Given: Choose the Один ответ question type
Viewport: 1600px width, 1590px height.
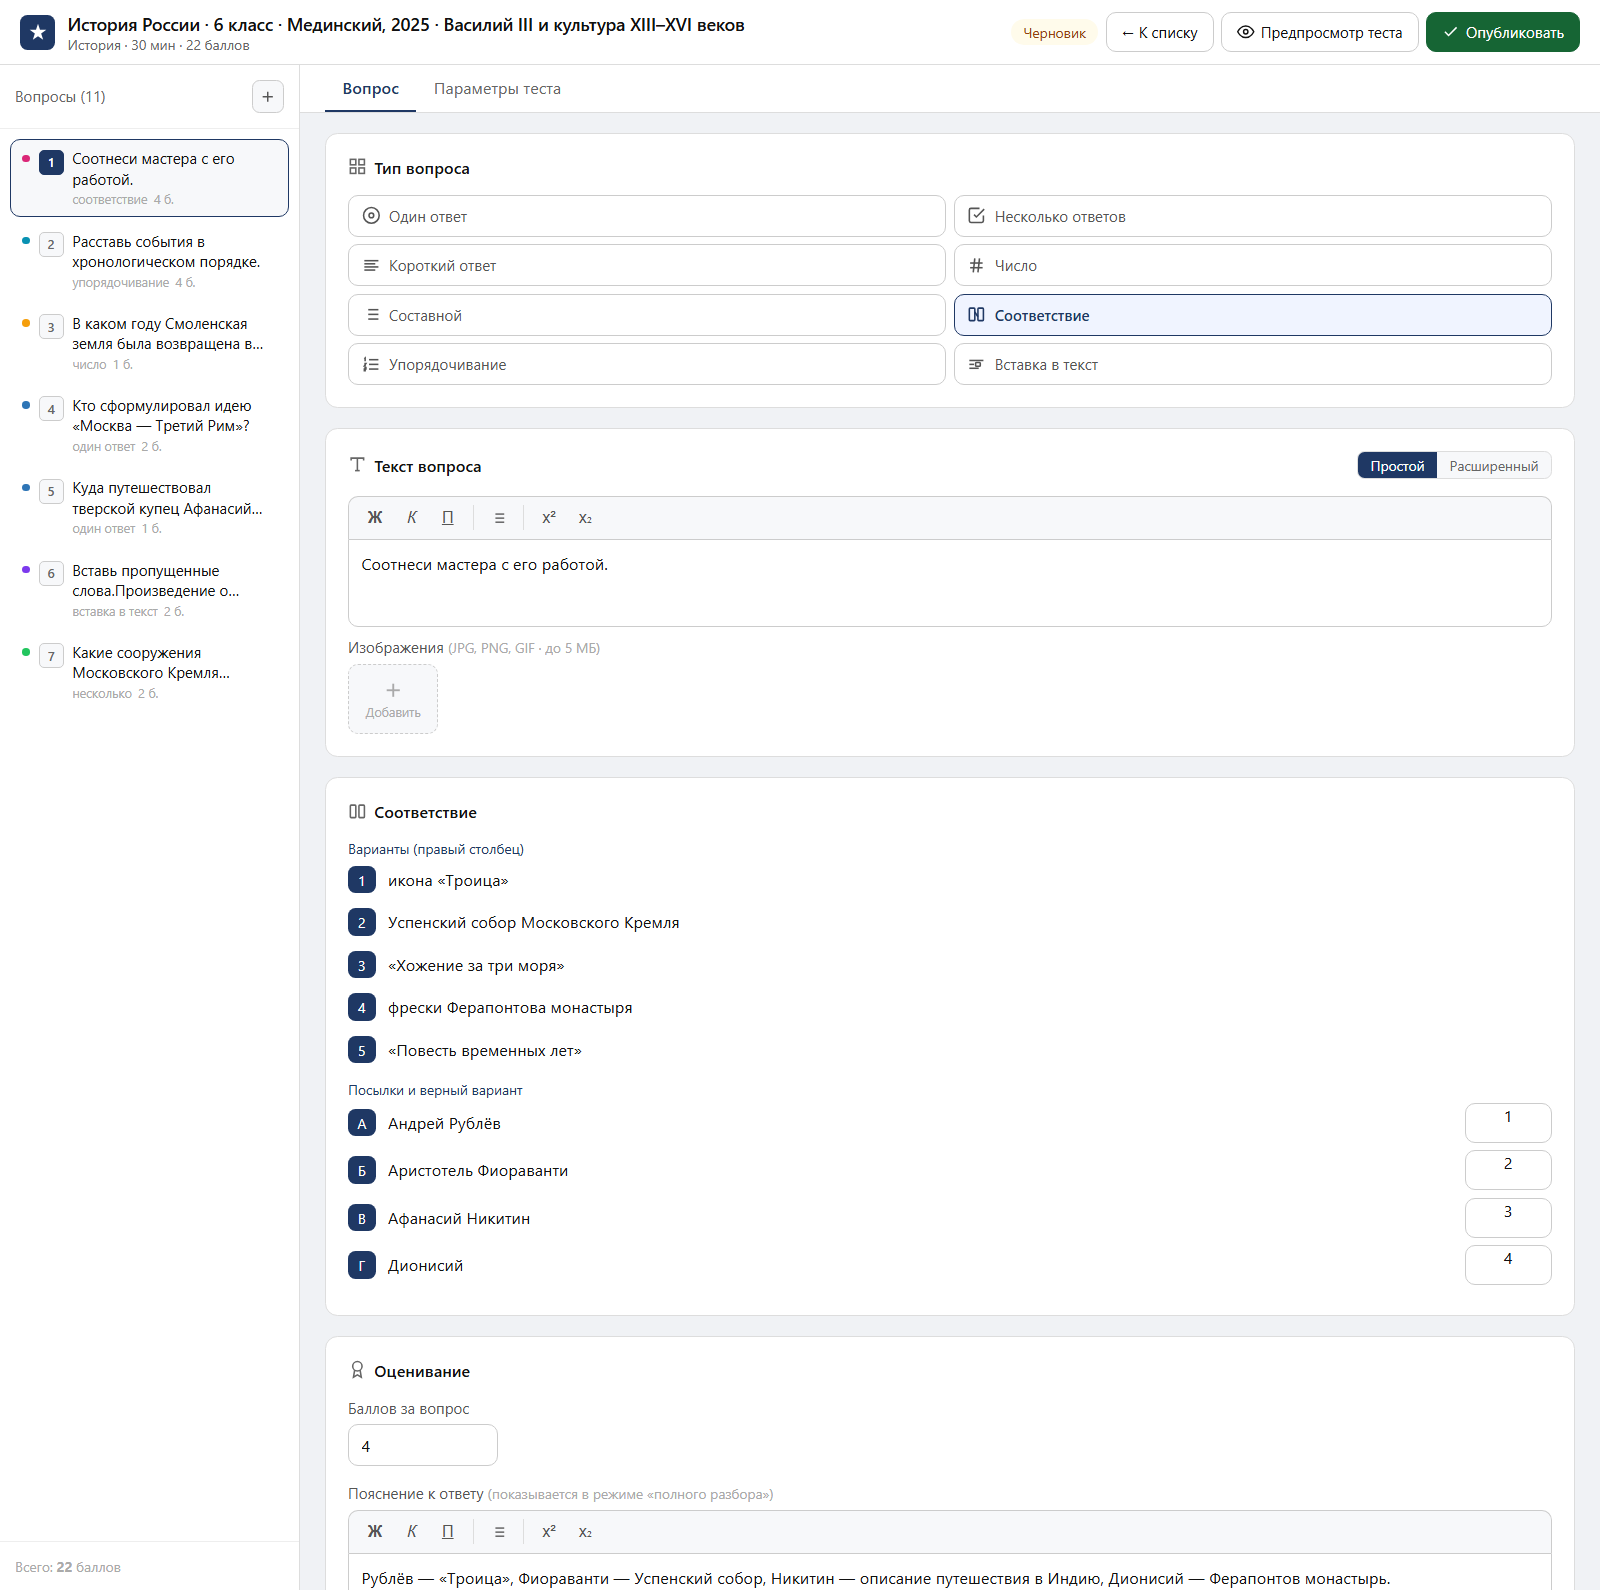Looking at the screenshot, I should click(x=647, y=216).
